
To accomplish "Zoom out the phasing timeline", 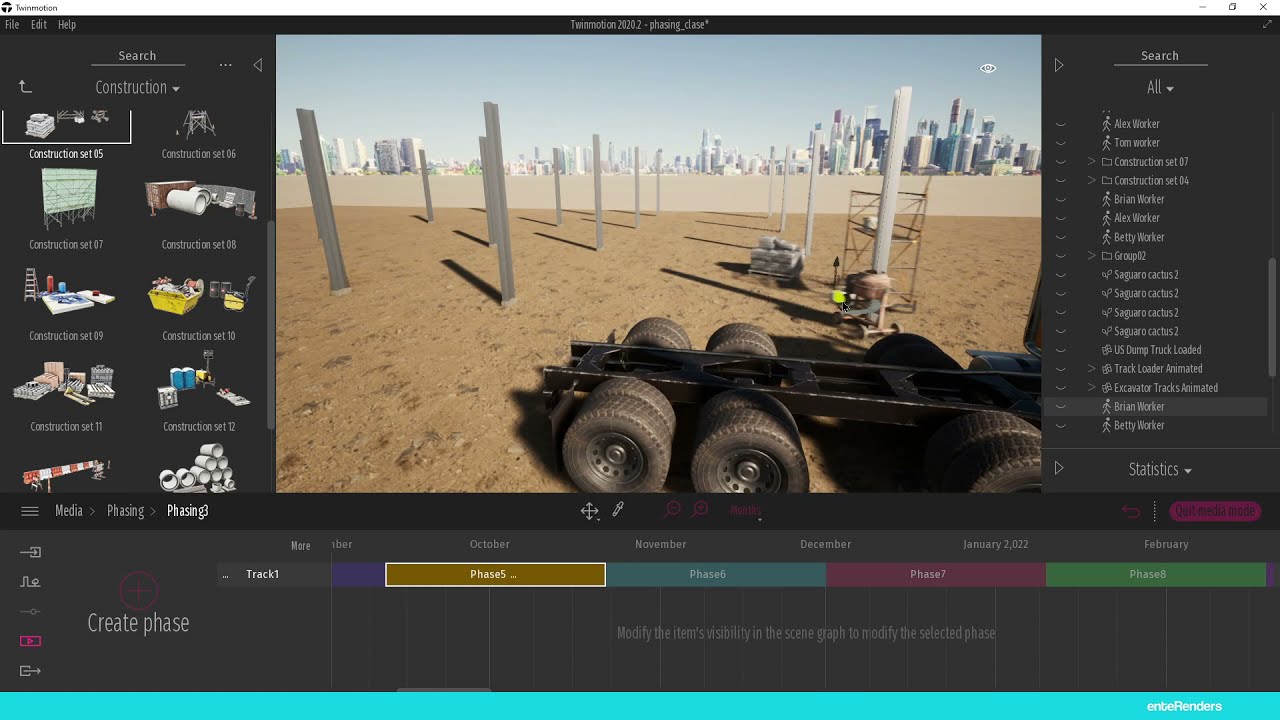I will coord(672,510).
